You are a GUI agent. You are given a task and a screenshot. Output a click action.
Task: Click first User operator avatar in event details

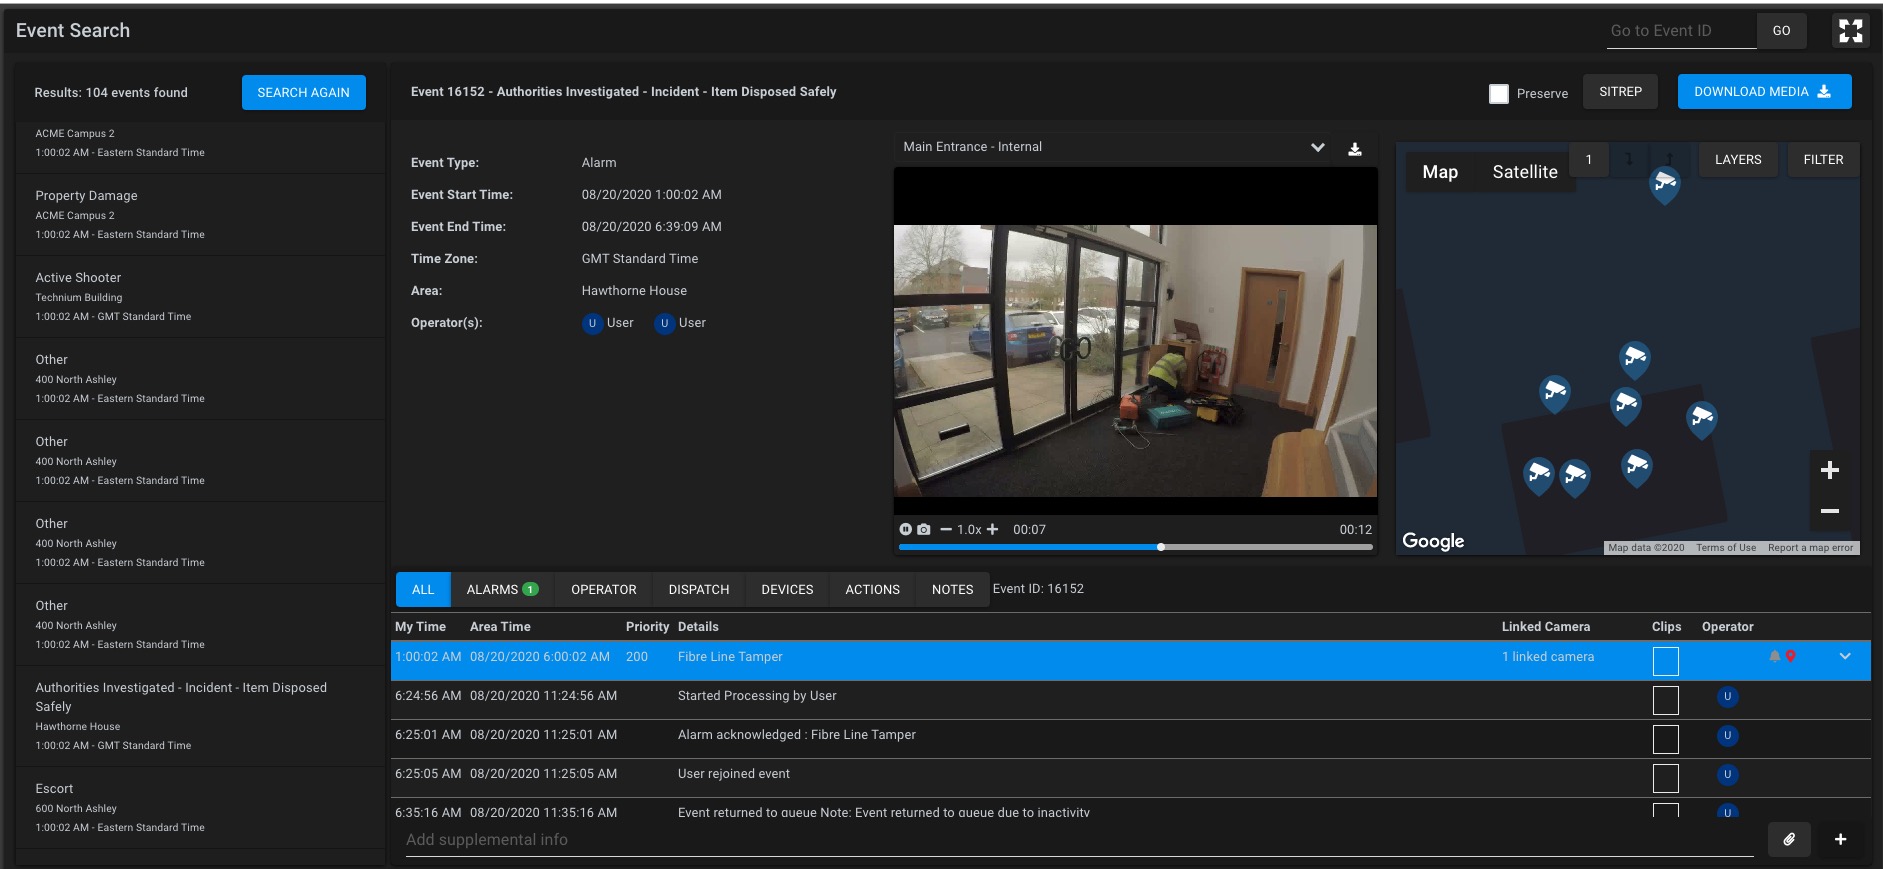point(592,323)
